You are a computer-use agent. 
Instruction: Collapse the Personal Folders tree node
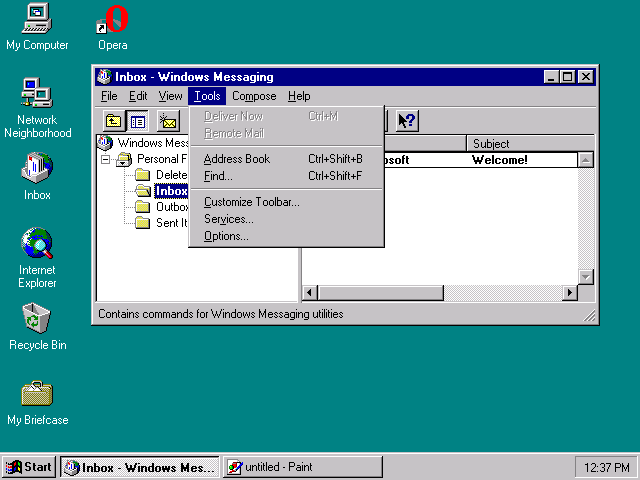[x=106, y=159]
